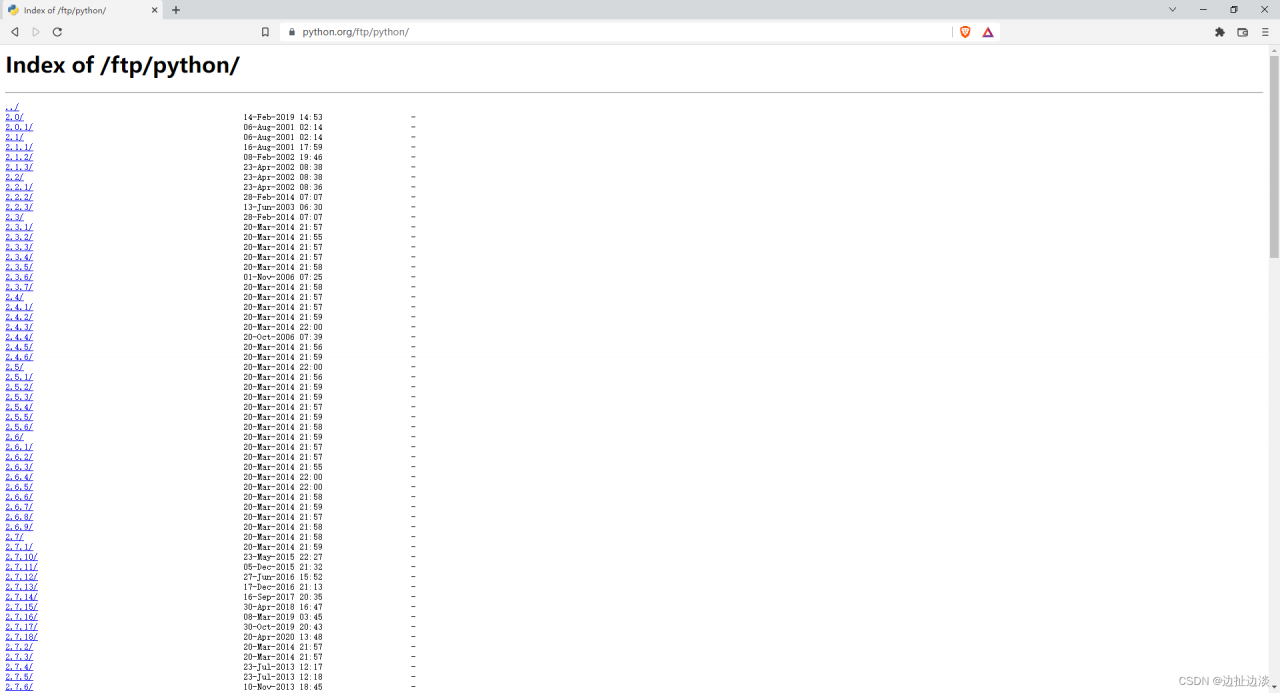Open the 2.3/ directory link

(x=14, y=217)
